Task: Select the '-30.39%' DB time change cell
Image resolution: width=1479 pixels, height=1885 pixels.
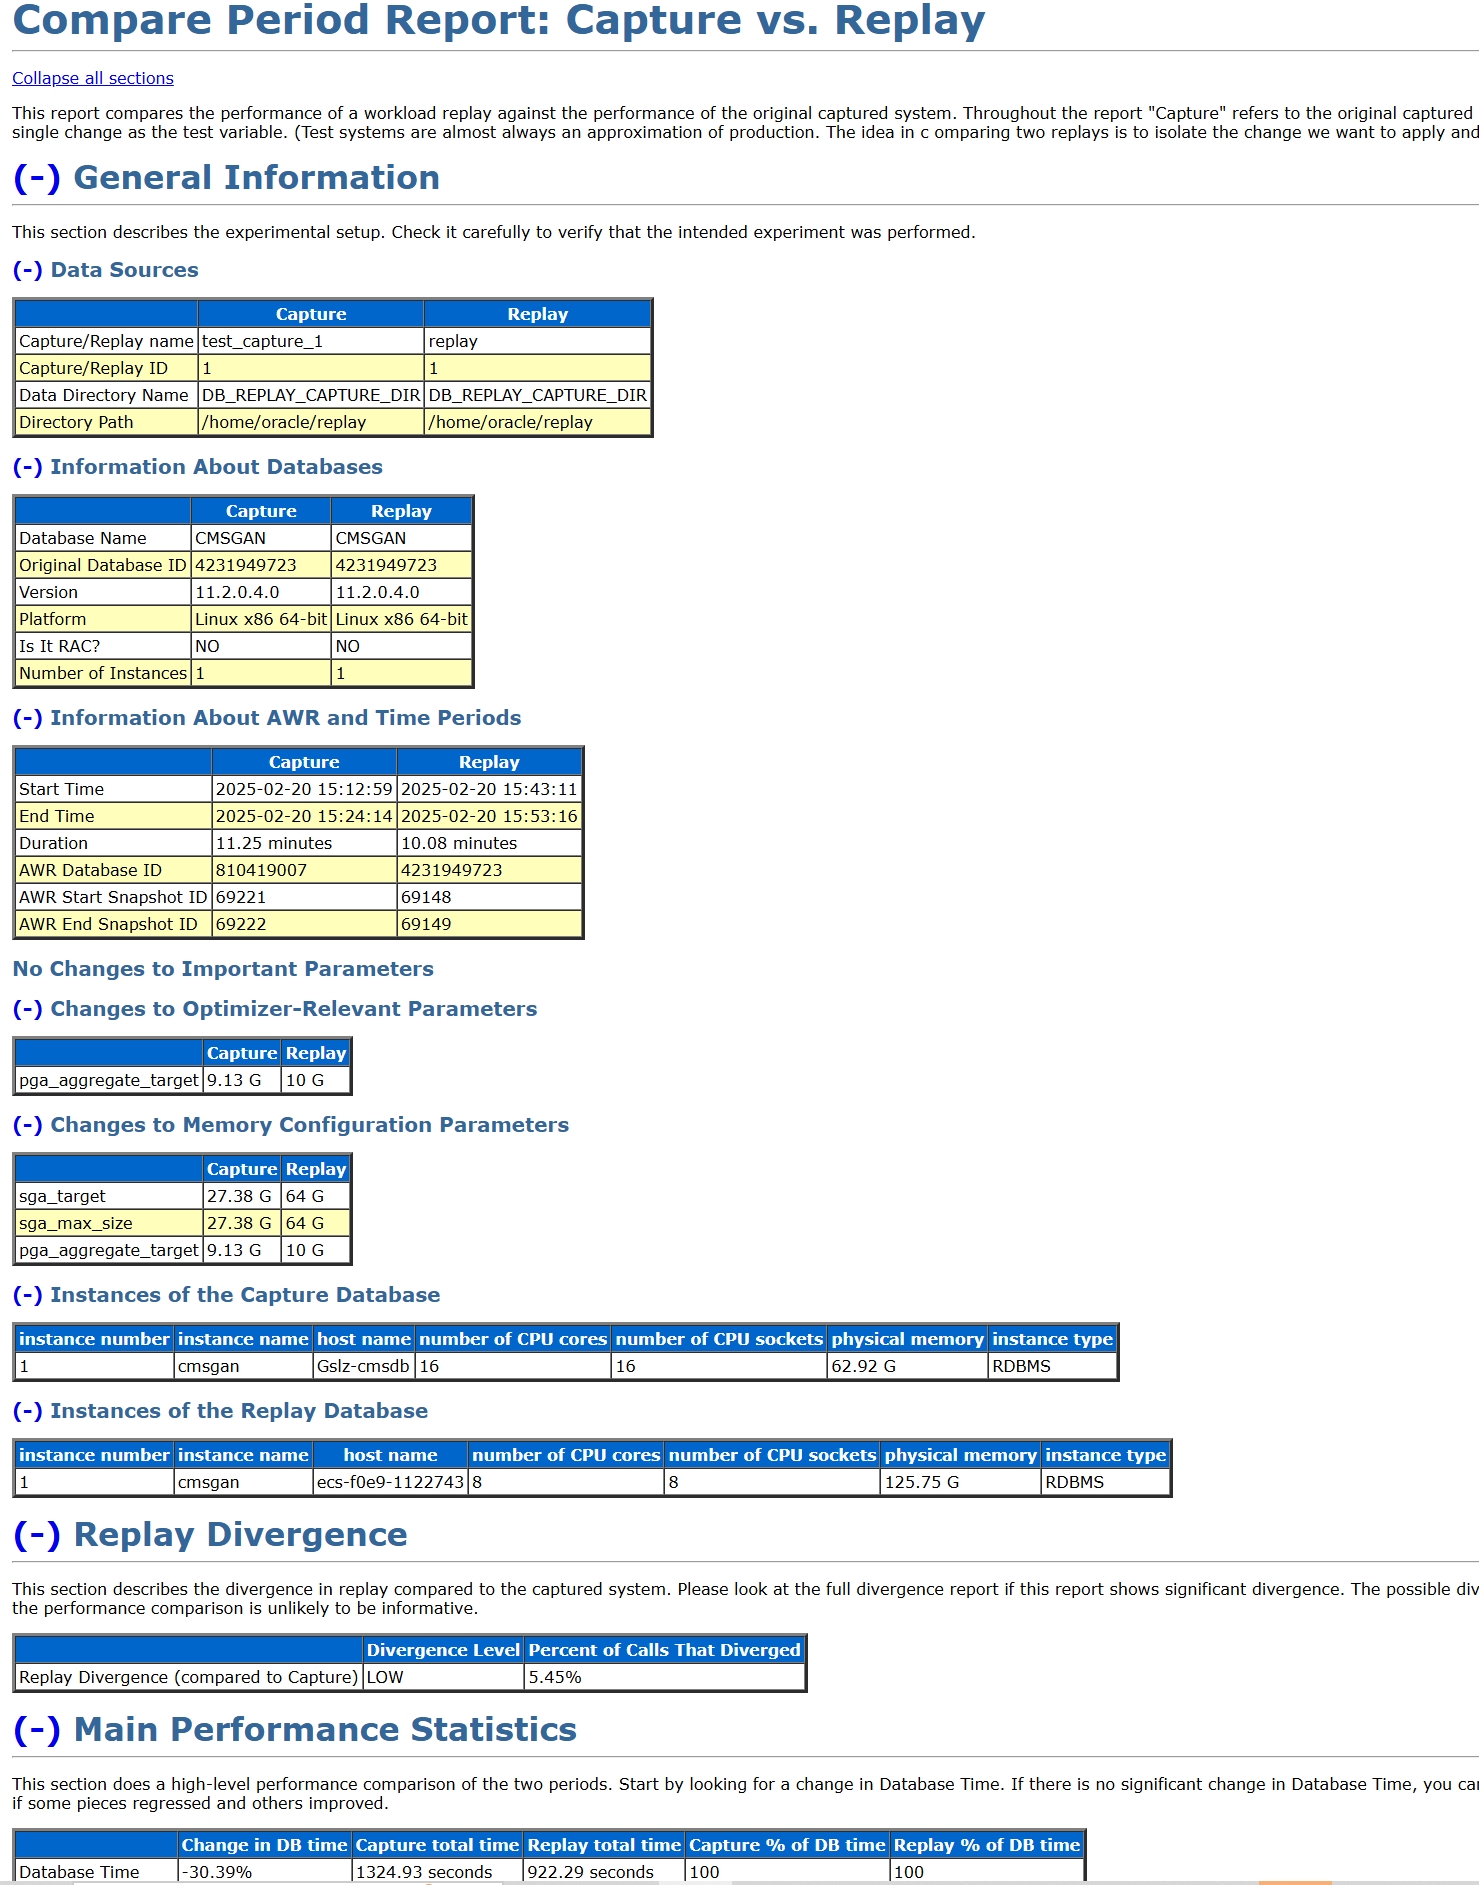Action: point(265,1872)
